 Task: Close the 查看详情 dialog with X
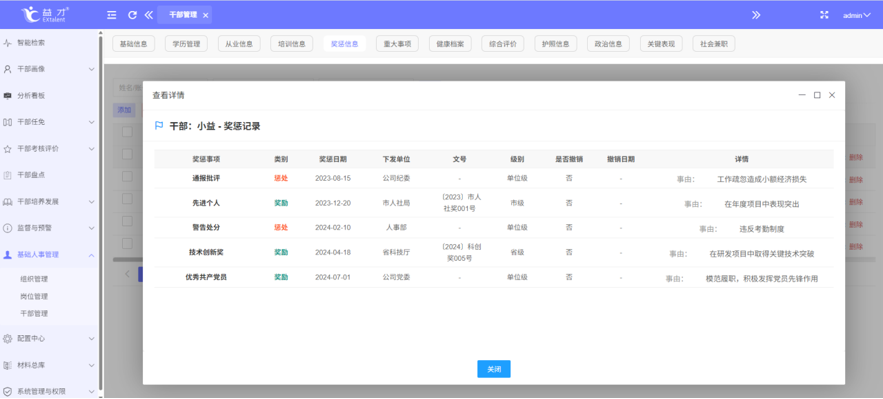(832, 95)
